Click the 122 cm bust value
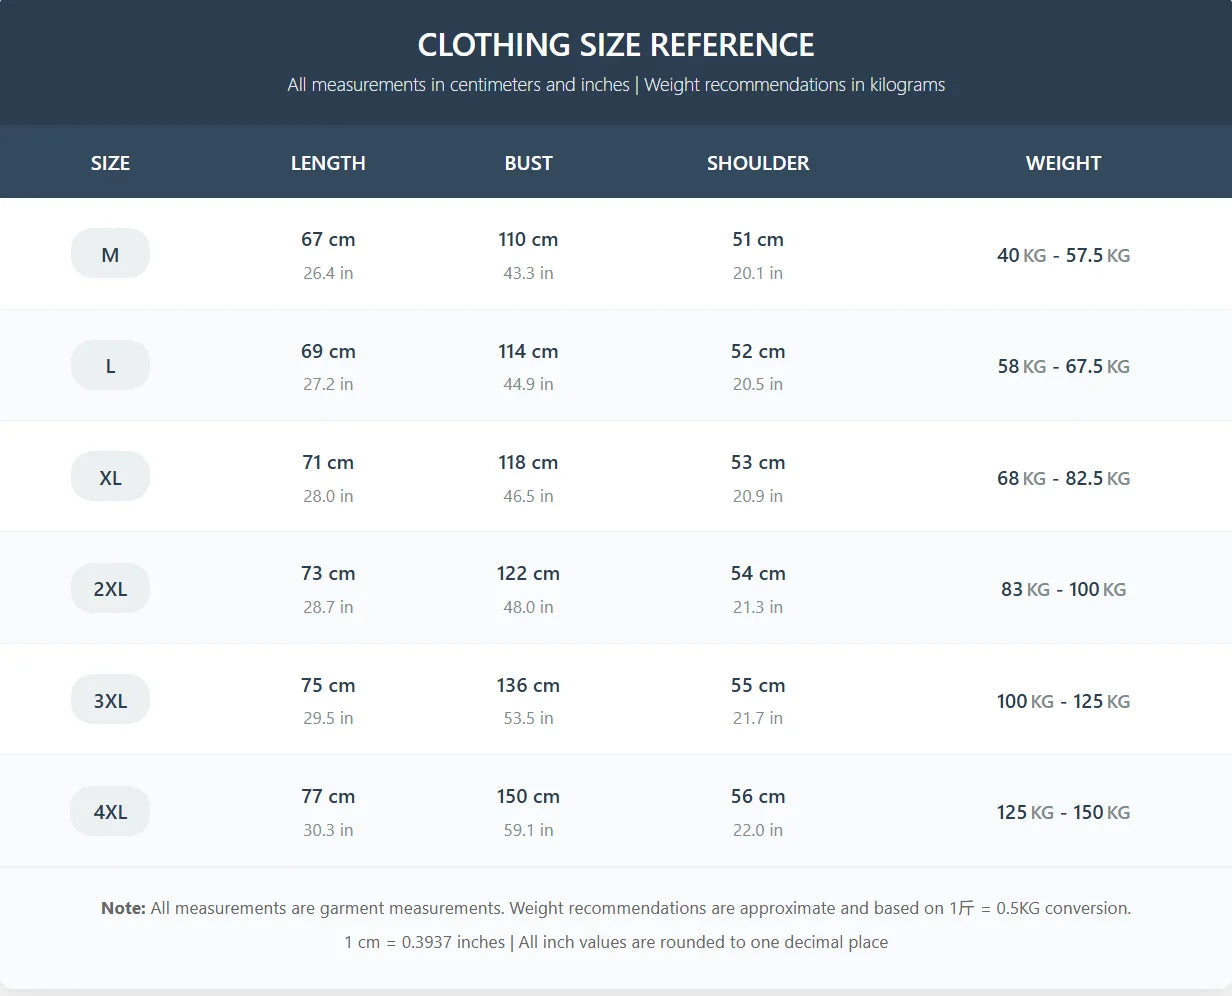 pos(528,573)
